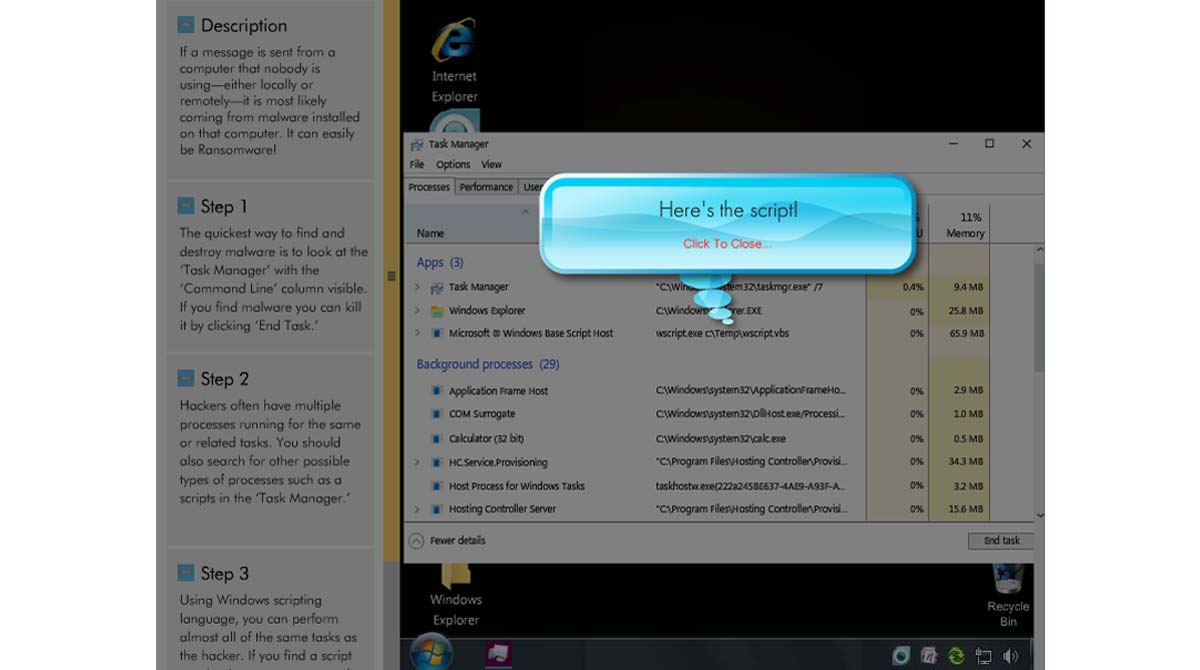Screen dimensions: 1200x670
Task: Collapse the Step 1 section with its minus icon
Action: point(186,205)
